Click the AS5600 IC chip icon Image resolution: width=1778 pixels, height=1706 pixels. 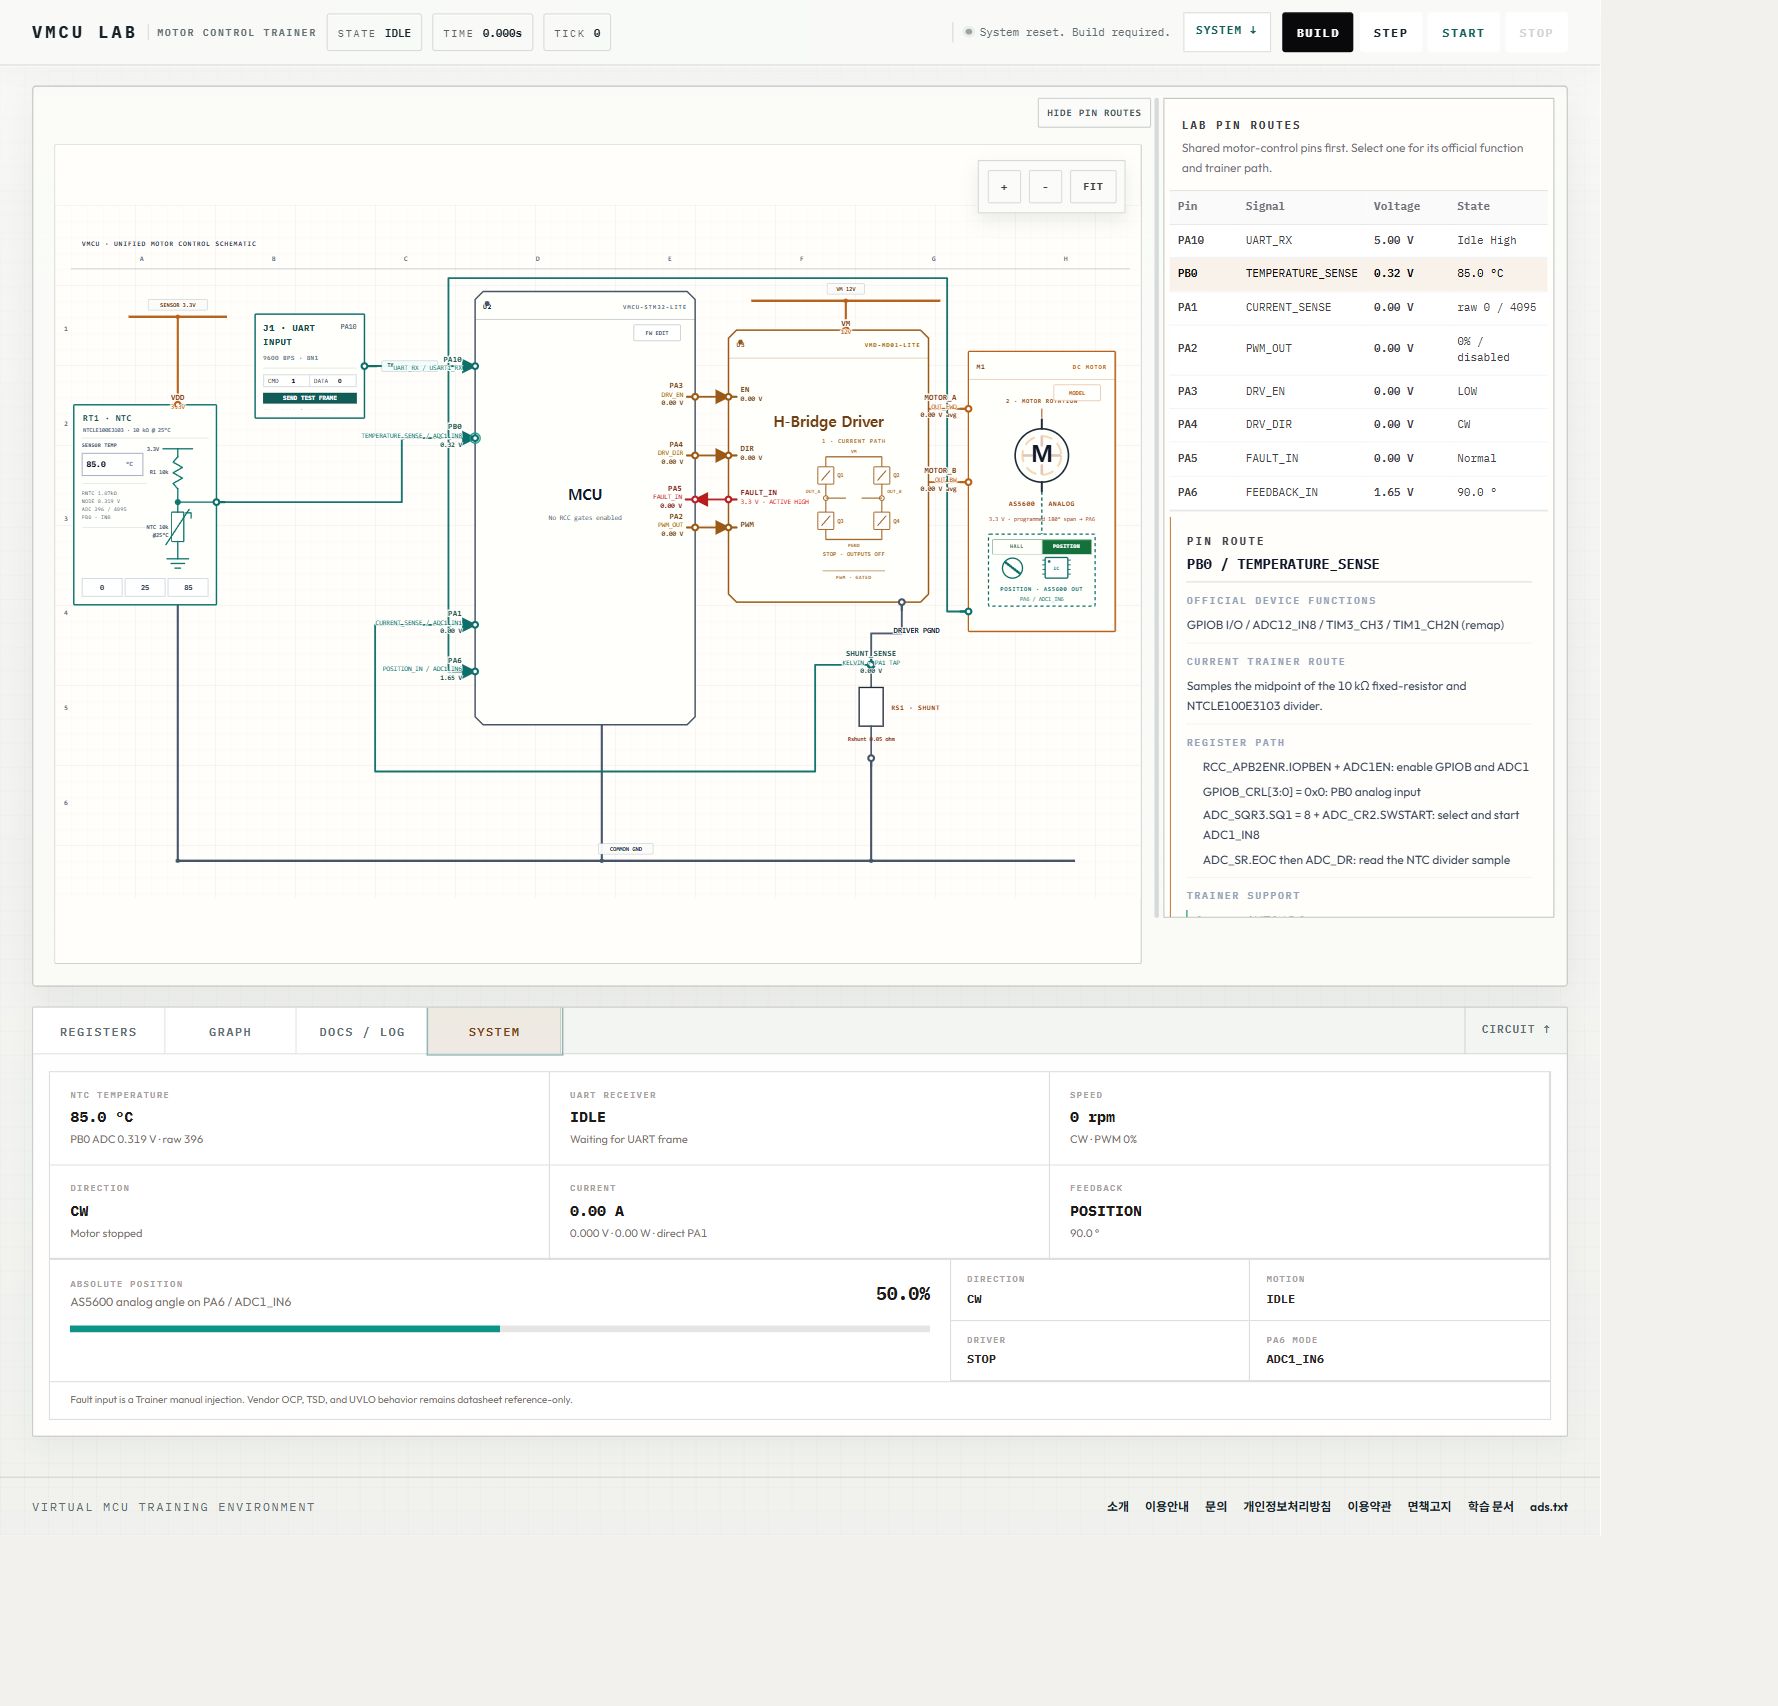pyautogui.click(x=1056, y=568)
